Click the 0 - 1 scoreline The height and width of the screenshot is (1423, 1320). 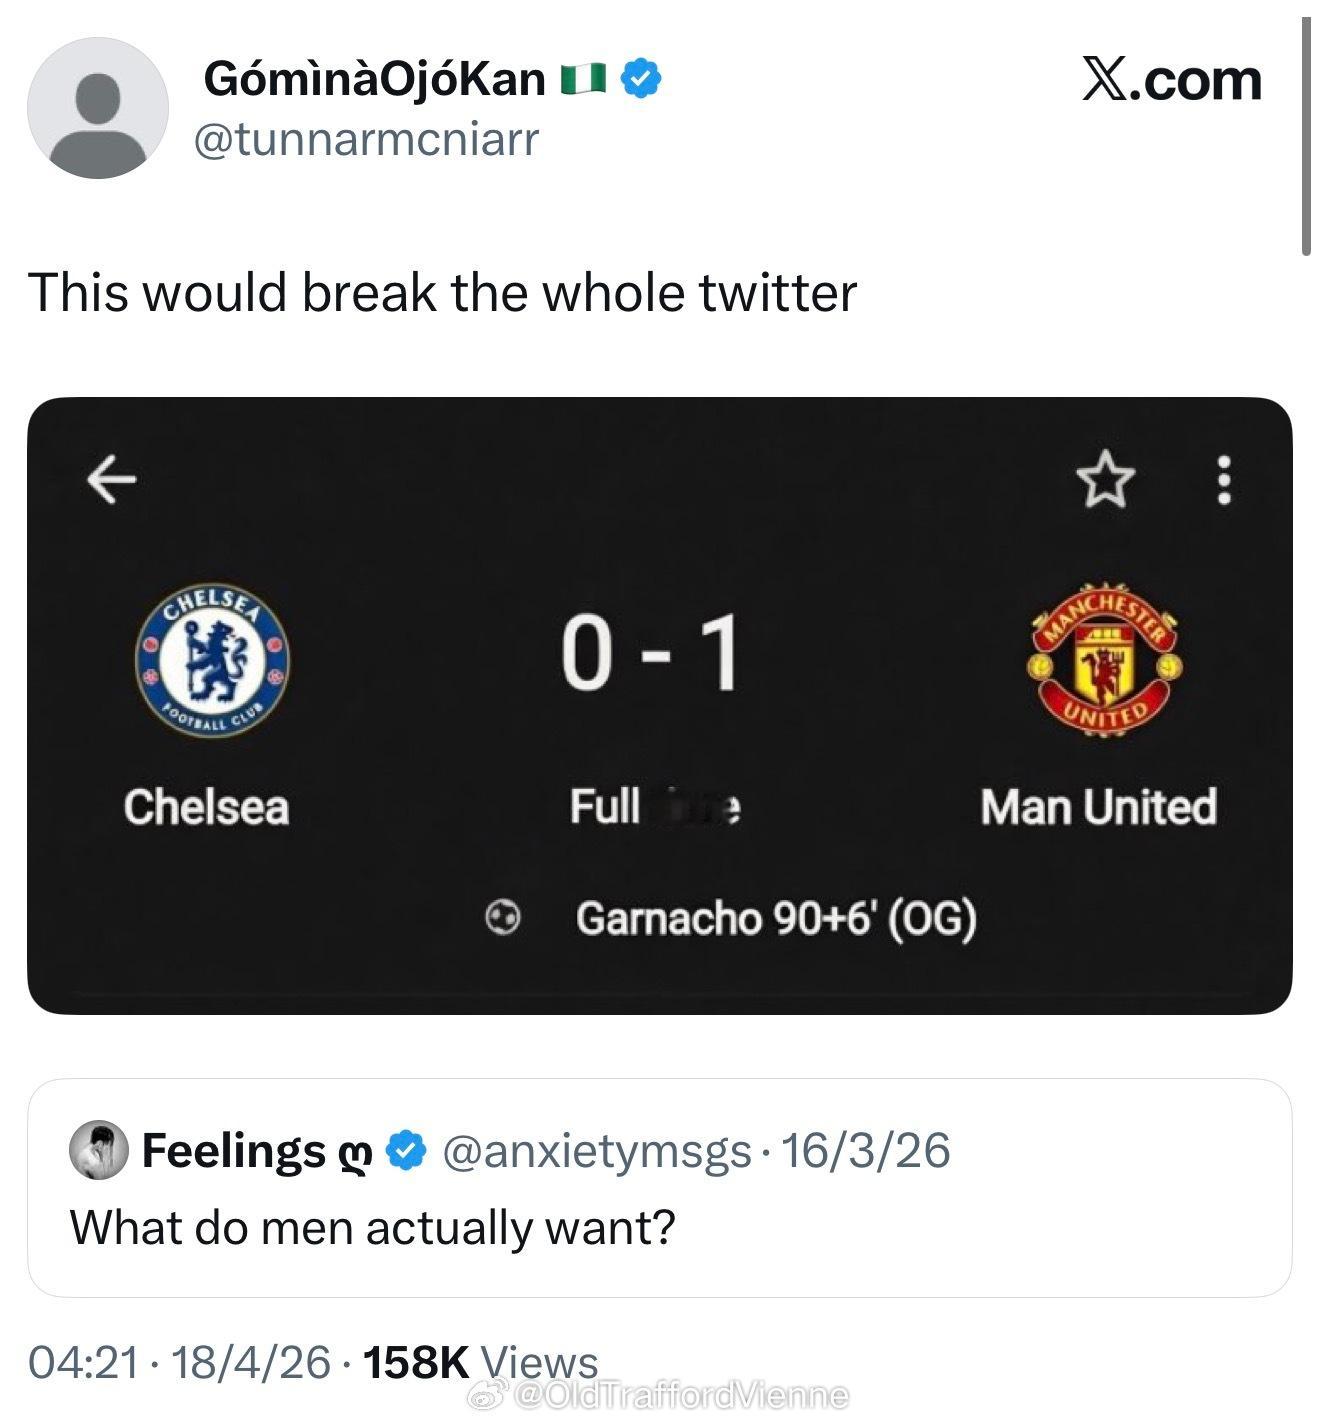650,655
